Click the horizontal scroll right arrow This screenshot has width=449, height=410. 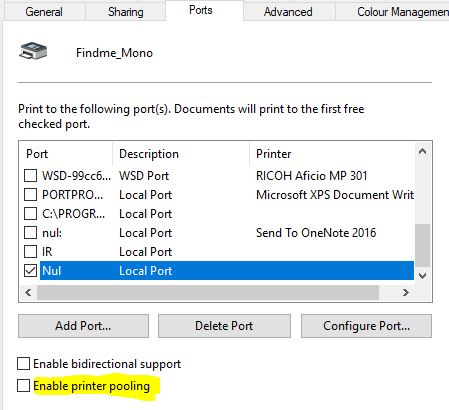pyautogui.click(x=406, y=292)
